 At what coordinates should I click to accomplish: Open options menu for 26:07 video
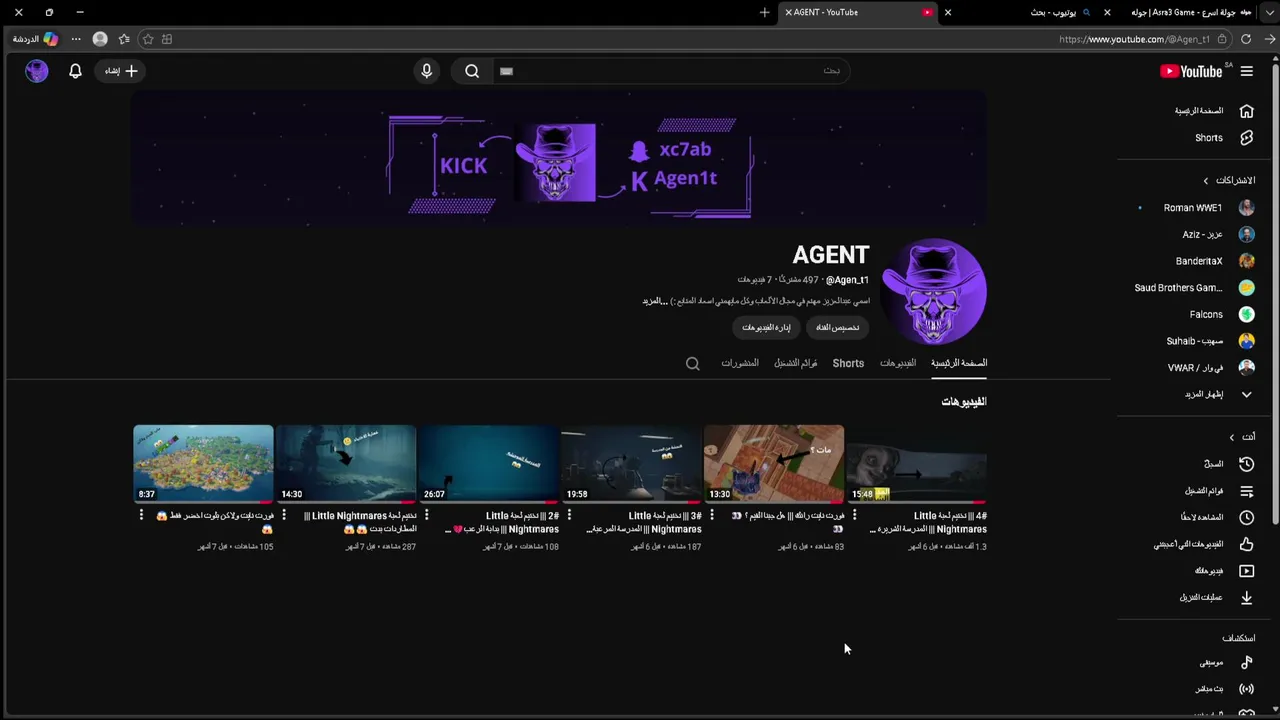(x=427, y=515)
